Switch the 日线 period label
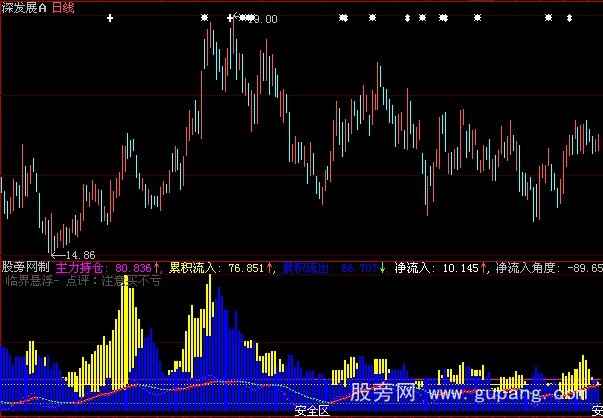The image size is (603, 418). 66,6
